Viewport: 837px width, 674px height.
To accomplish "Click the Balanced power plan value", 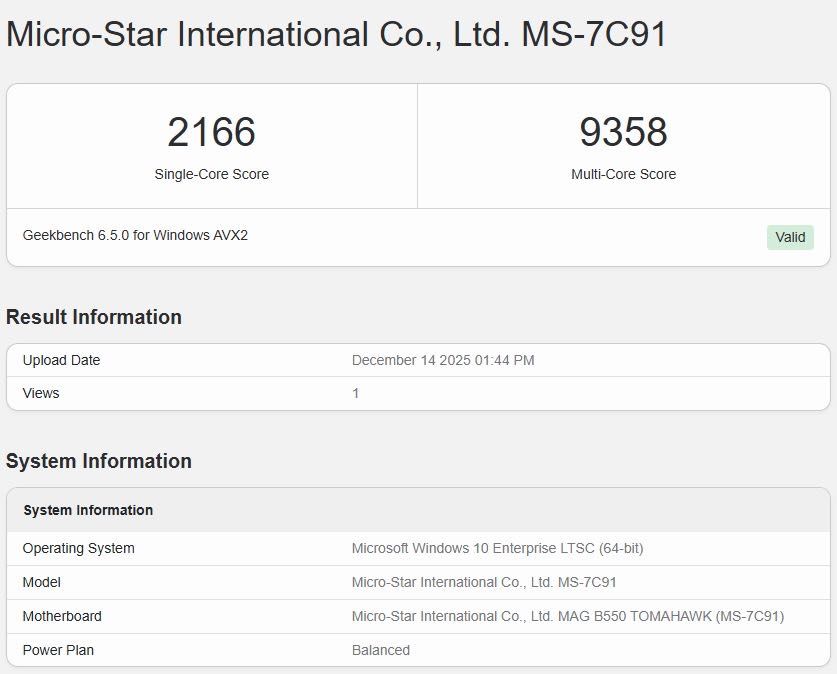I will (381, 650).
